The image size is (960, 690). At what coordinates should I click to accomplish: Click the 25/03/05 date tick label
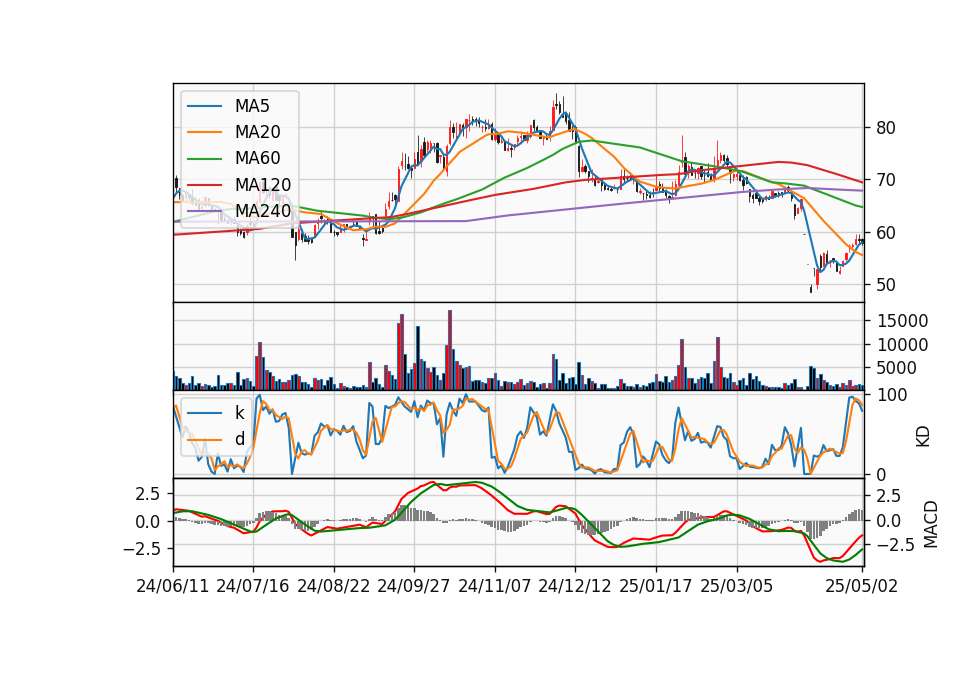(737, 586)
